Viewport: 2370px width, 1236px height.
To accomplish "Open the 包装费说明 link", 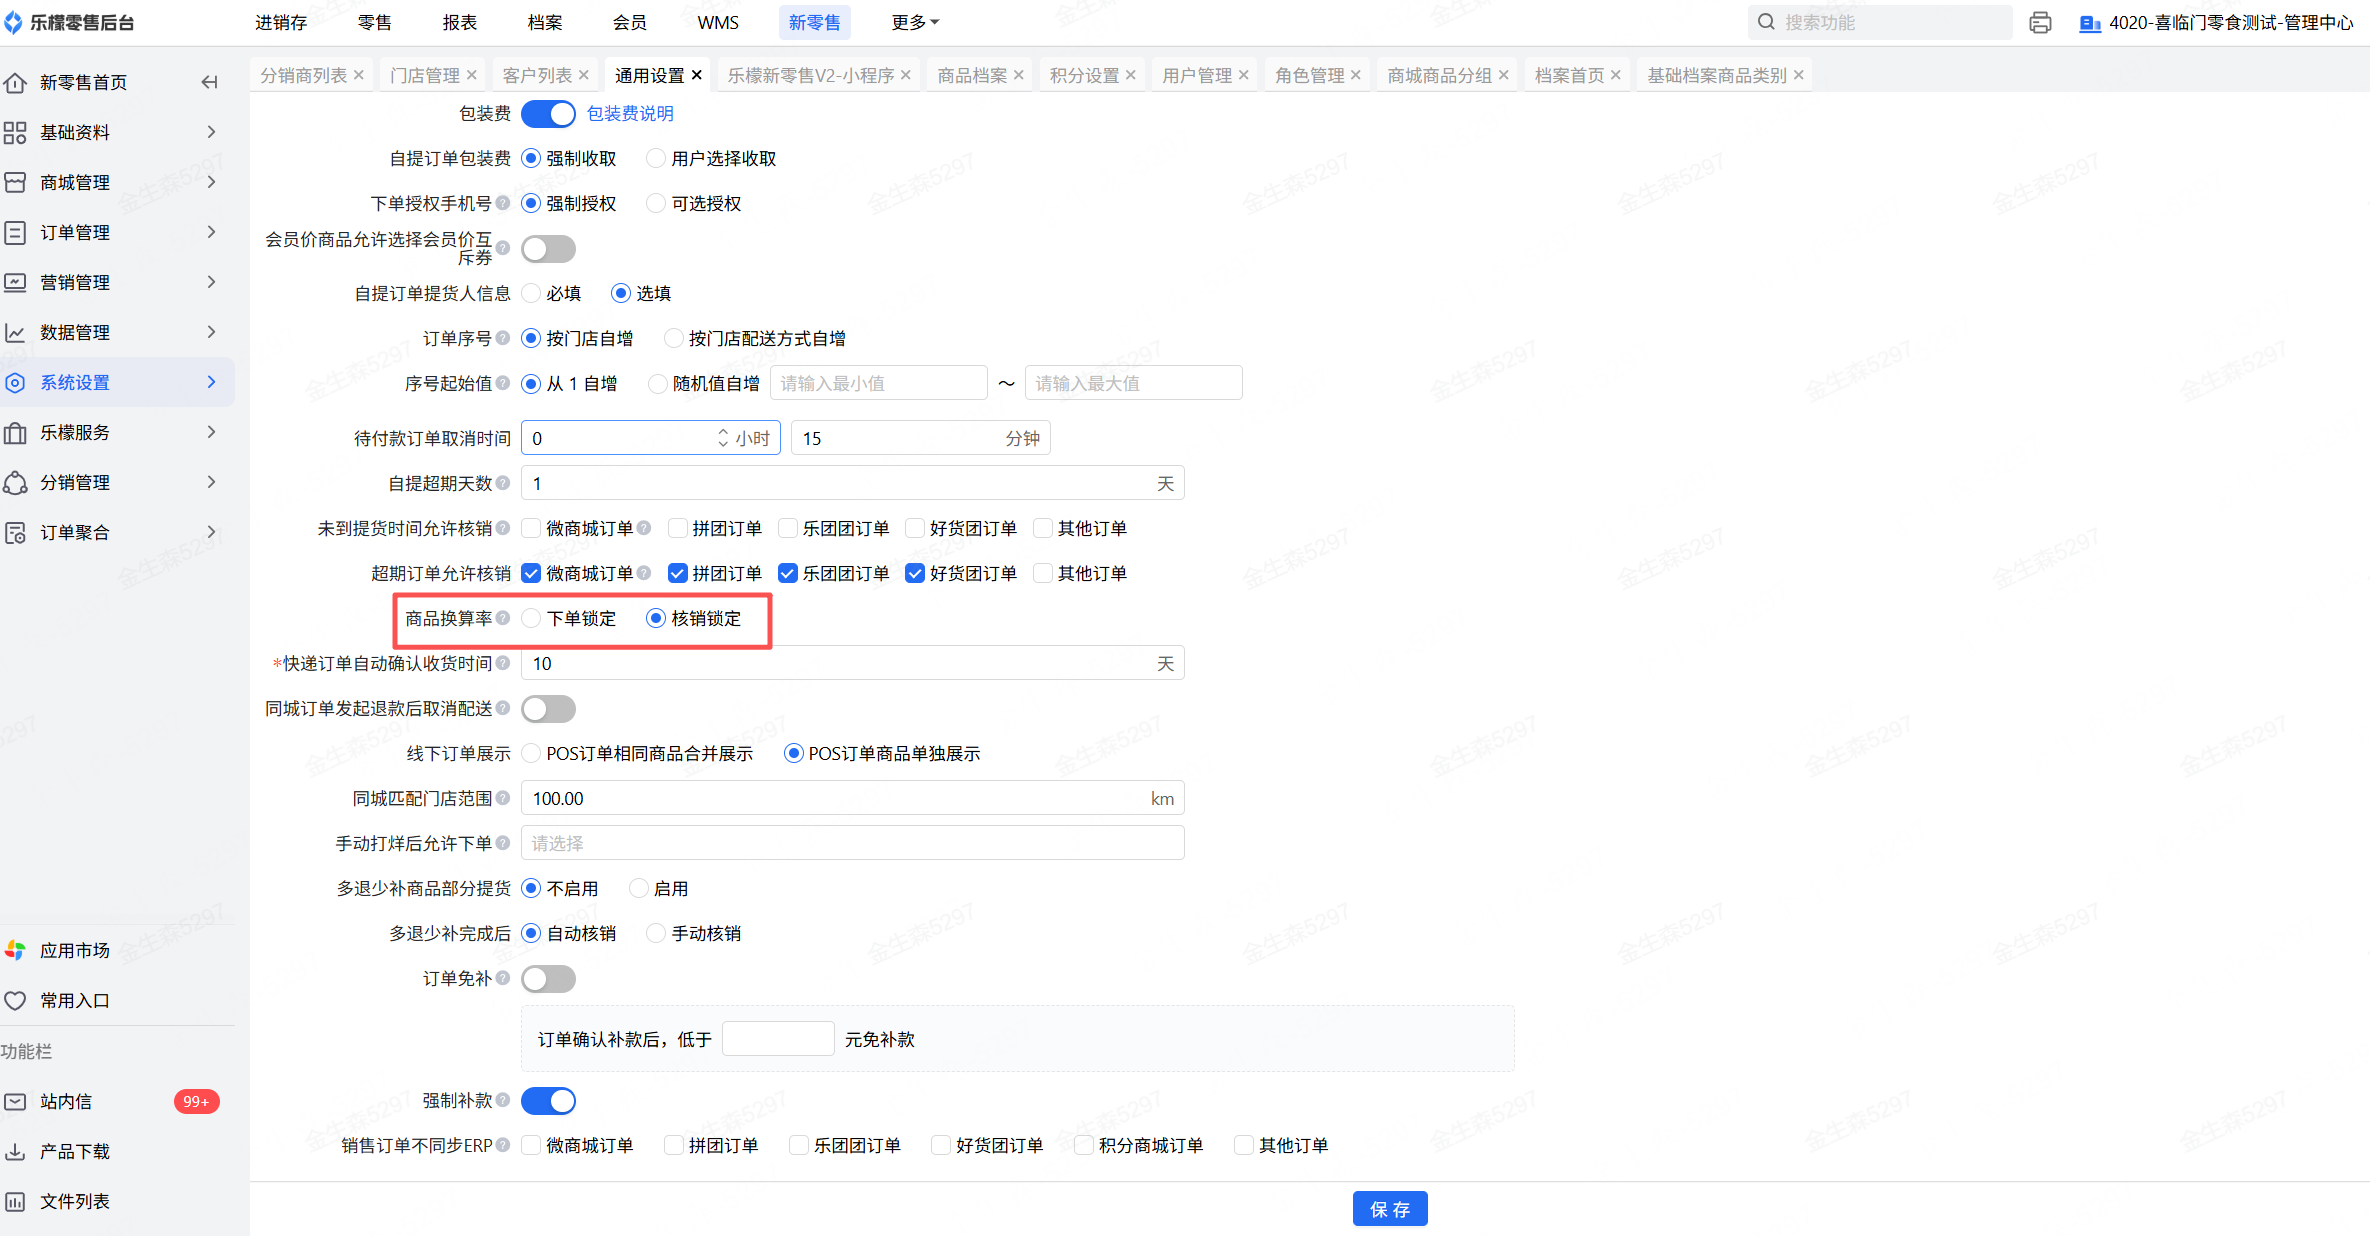I will [x=630, y=114].
